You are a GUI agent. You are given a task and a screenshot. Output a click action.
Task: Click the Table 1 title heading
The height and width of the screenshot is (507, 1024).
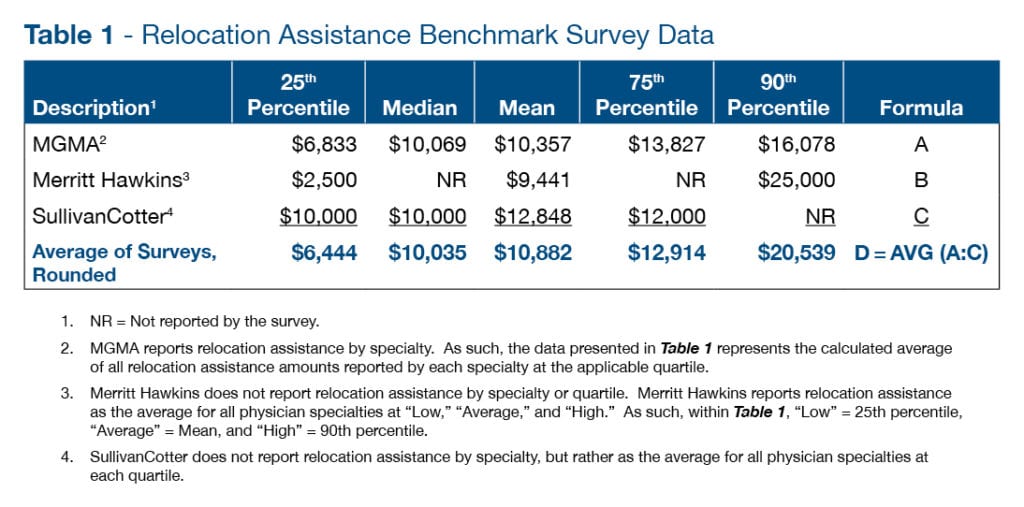pos(369,35)
